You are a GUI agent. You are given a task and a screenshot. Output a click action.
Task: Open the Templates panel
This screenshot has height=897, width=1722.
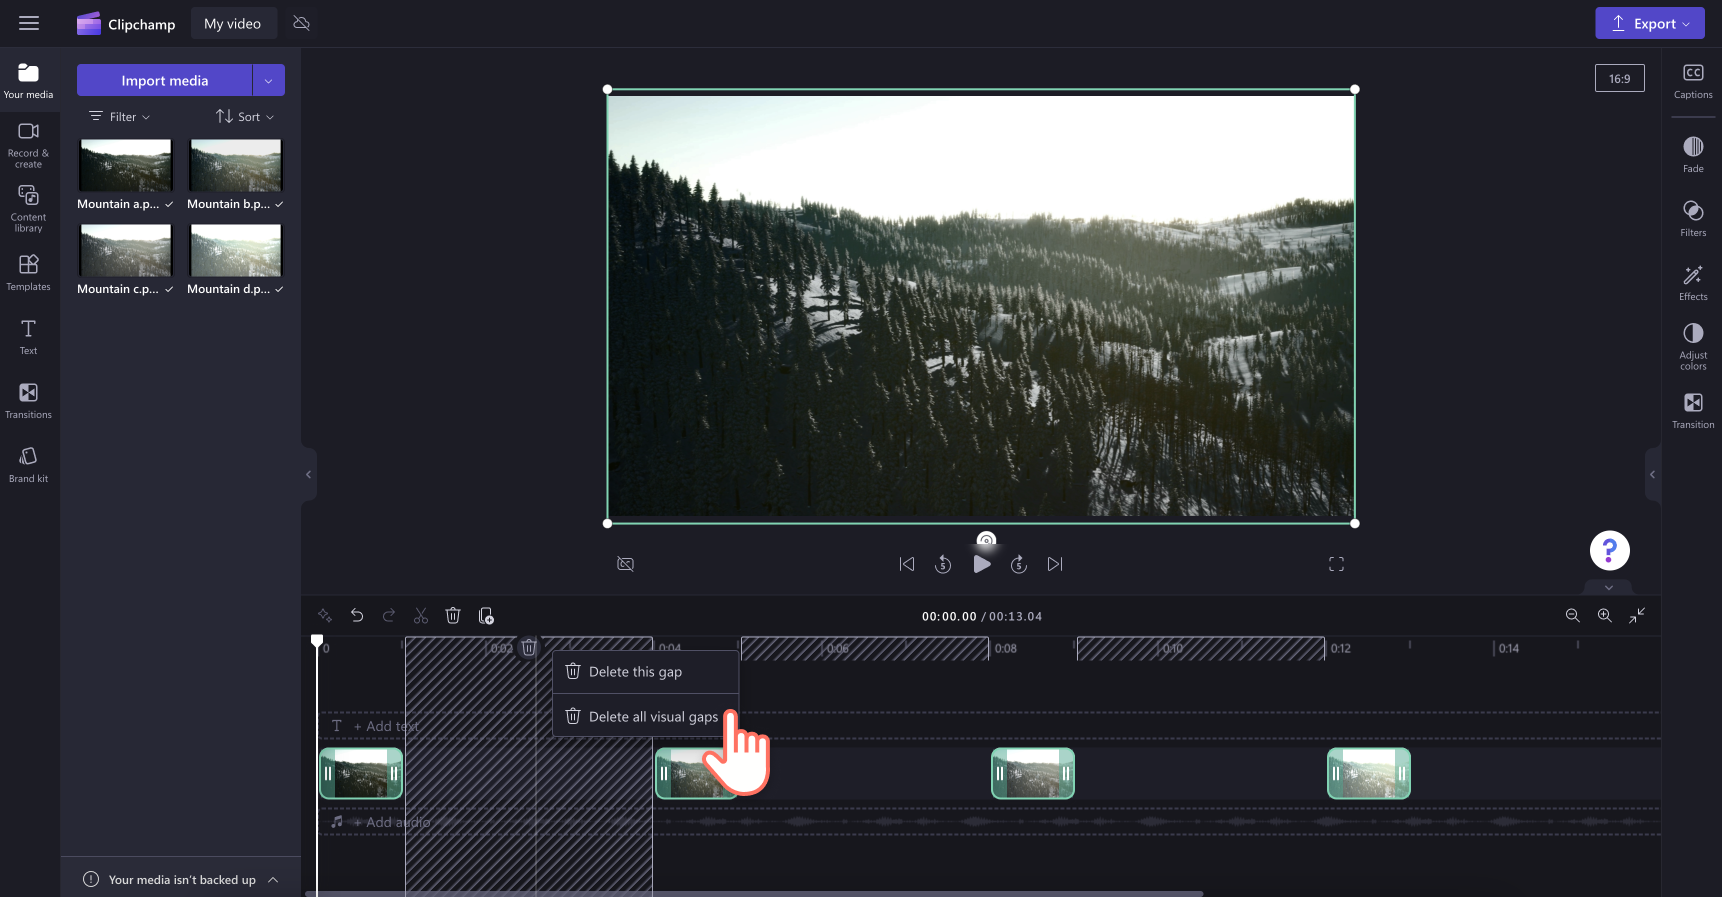(28, 272)
